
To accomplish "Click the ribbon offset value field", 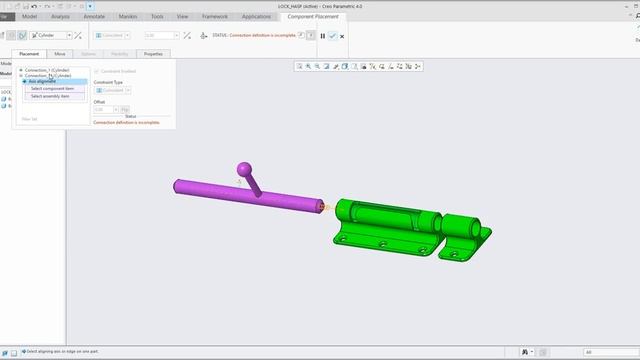I will pos(159,36).
